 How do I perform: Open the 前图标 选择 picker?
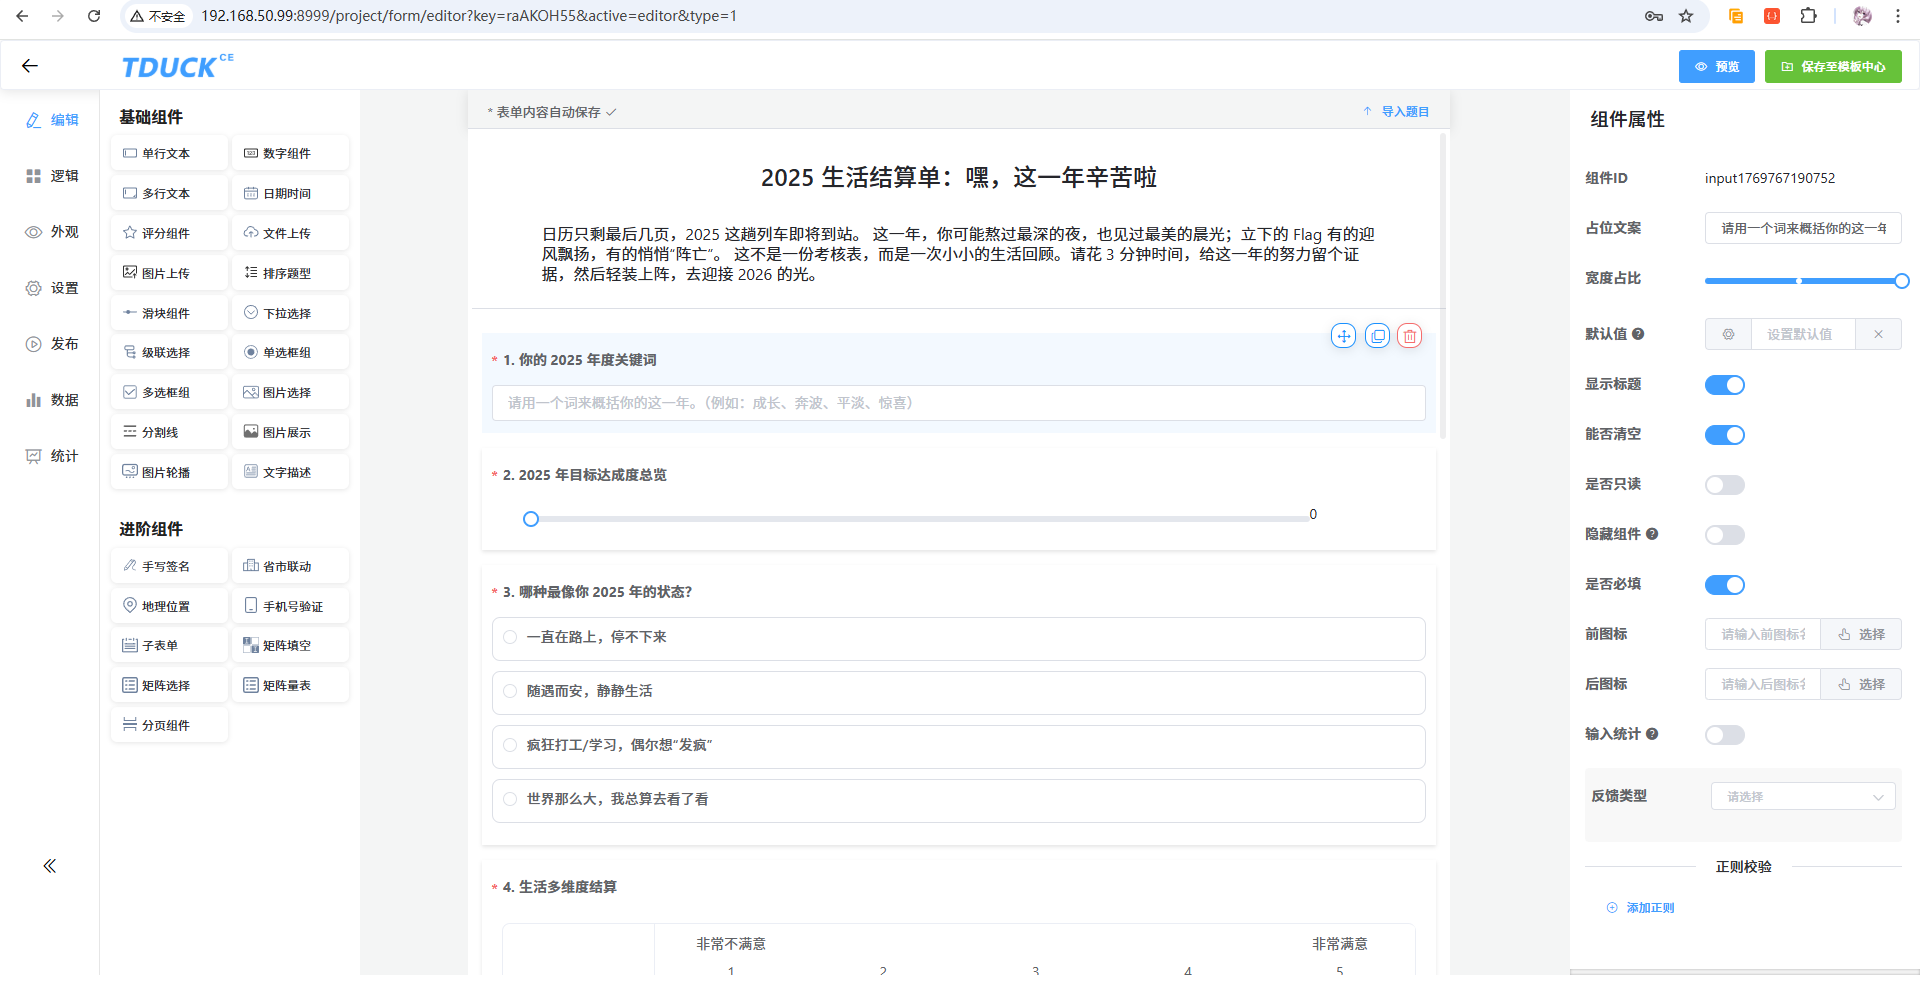[1860, 634]
